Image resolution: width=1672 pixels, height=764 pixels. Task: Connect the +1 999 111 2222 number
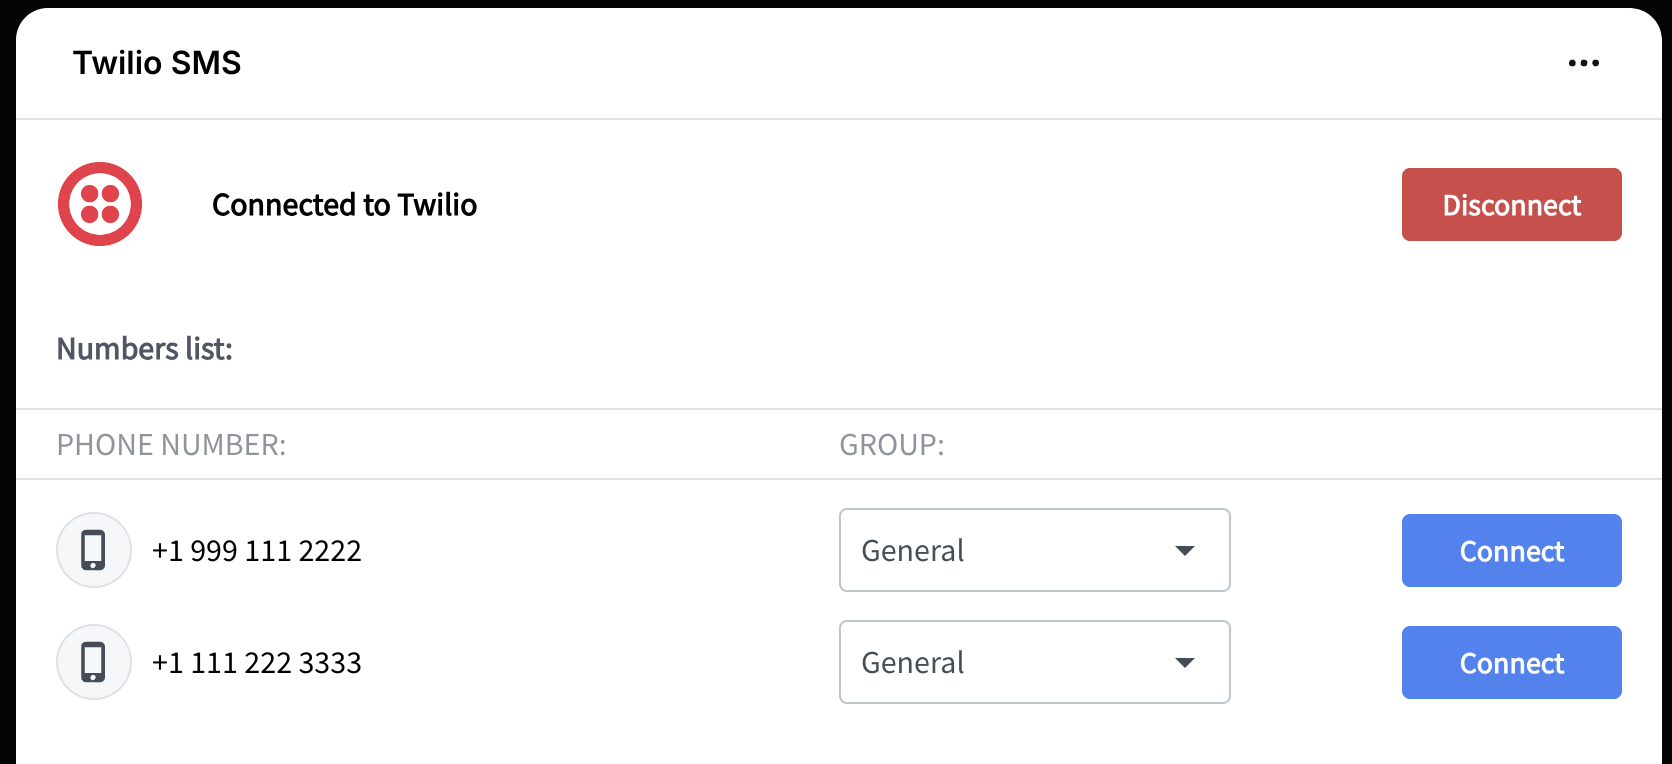tap(1511, 551)
